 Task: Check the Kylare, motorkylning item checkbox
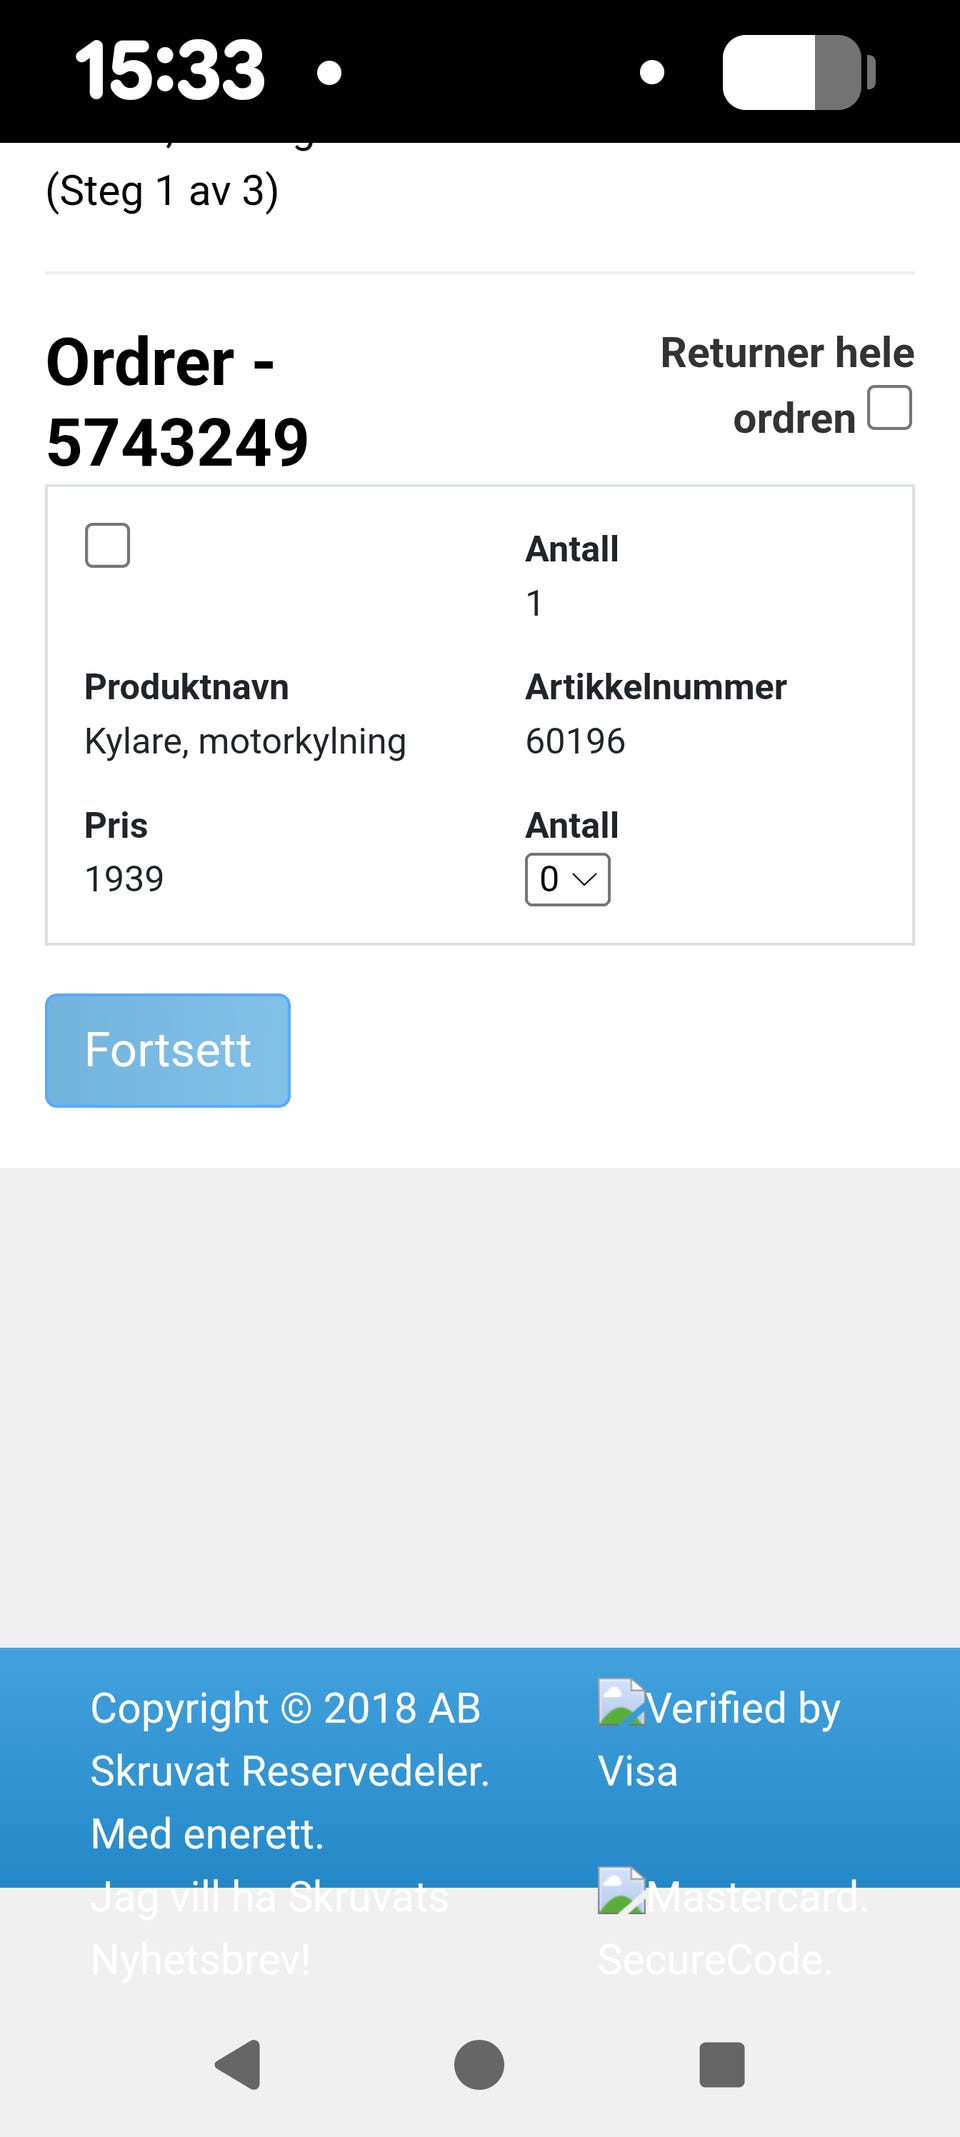tap(107, 545)
